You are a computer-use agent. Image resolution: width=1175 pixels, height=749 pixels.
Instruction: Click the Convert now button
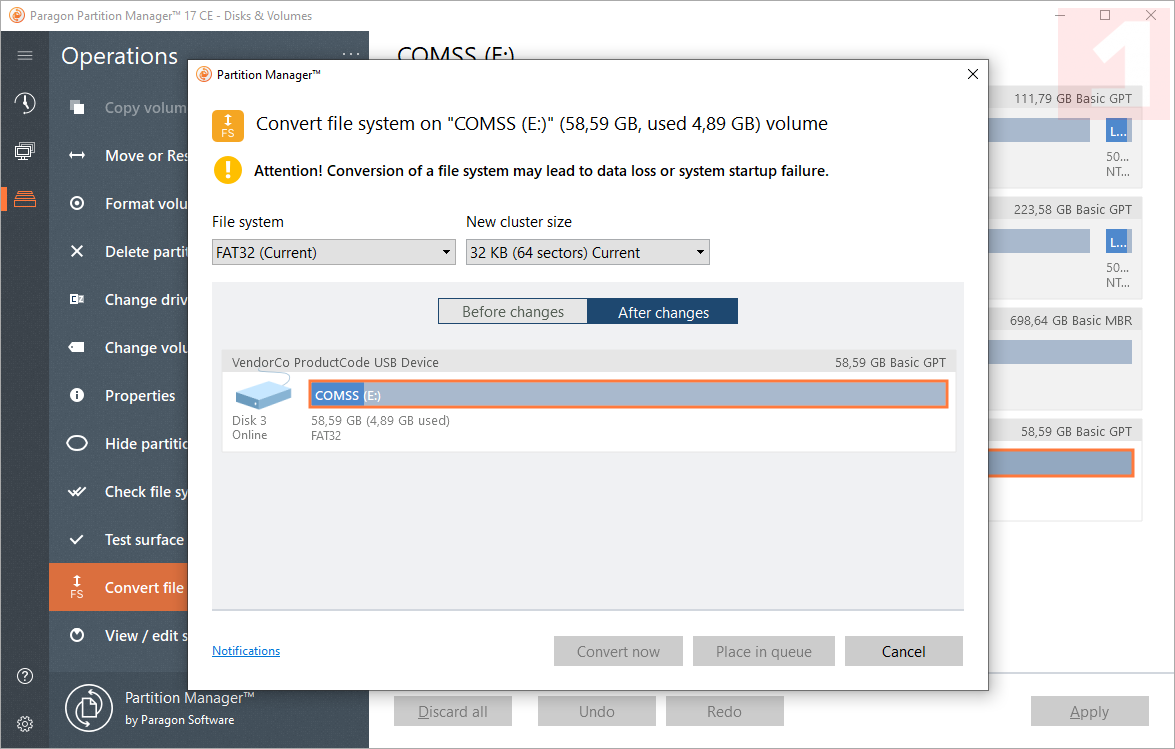(x=618, y=651)
